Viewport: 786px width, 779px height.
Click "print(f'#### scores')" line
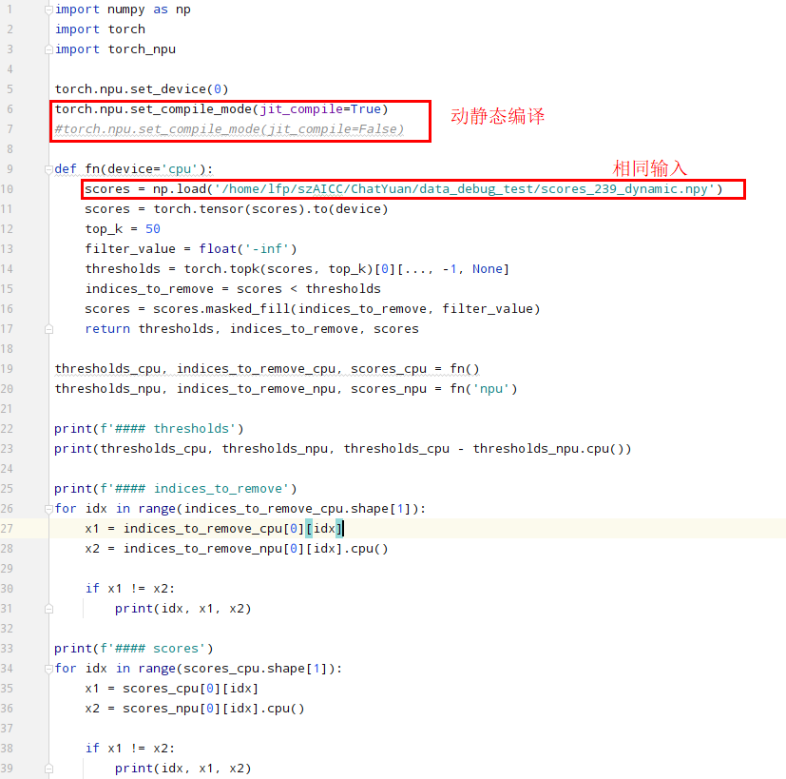[134, 649]
